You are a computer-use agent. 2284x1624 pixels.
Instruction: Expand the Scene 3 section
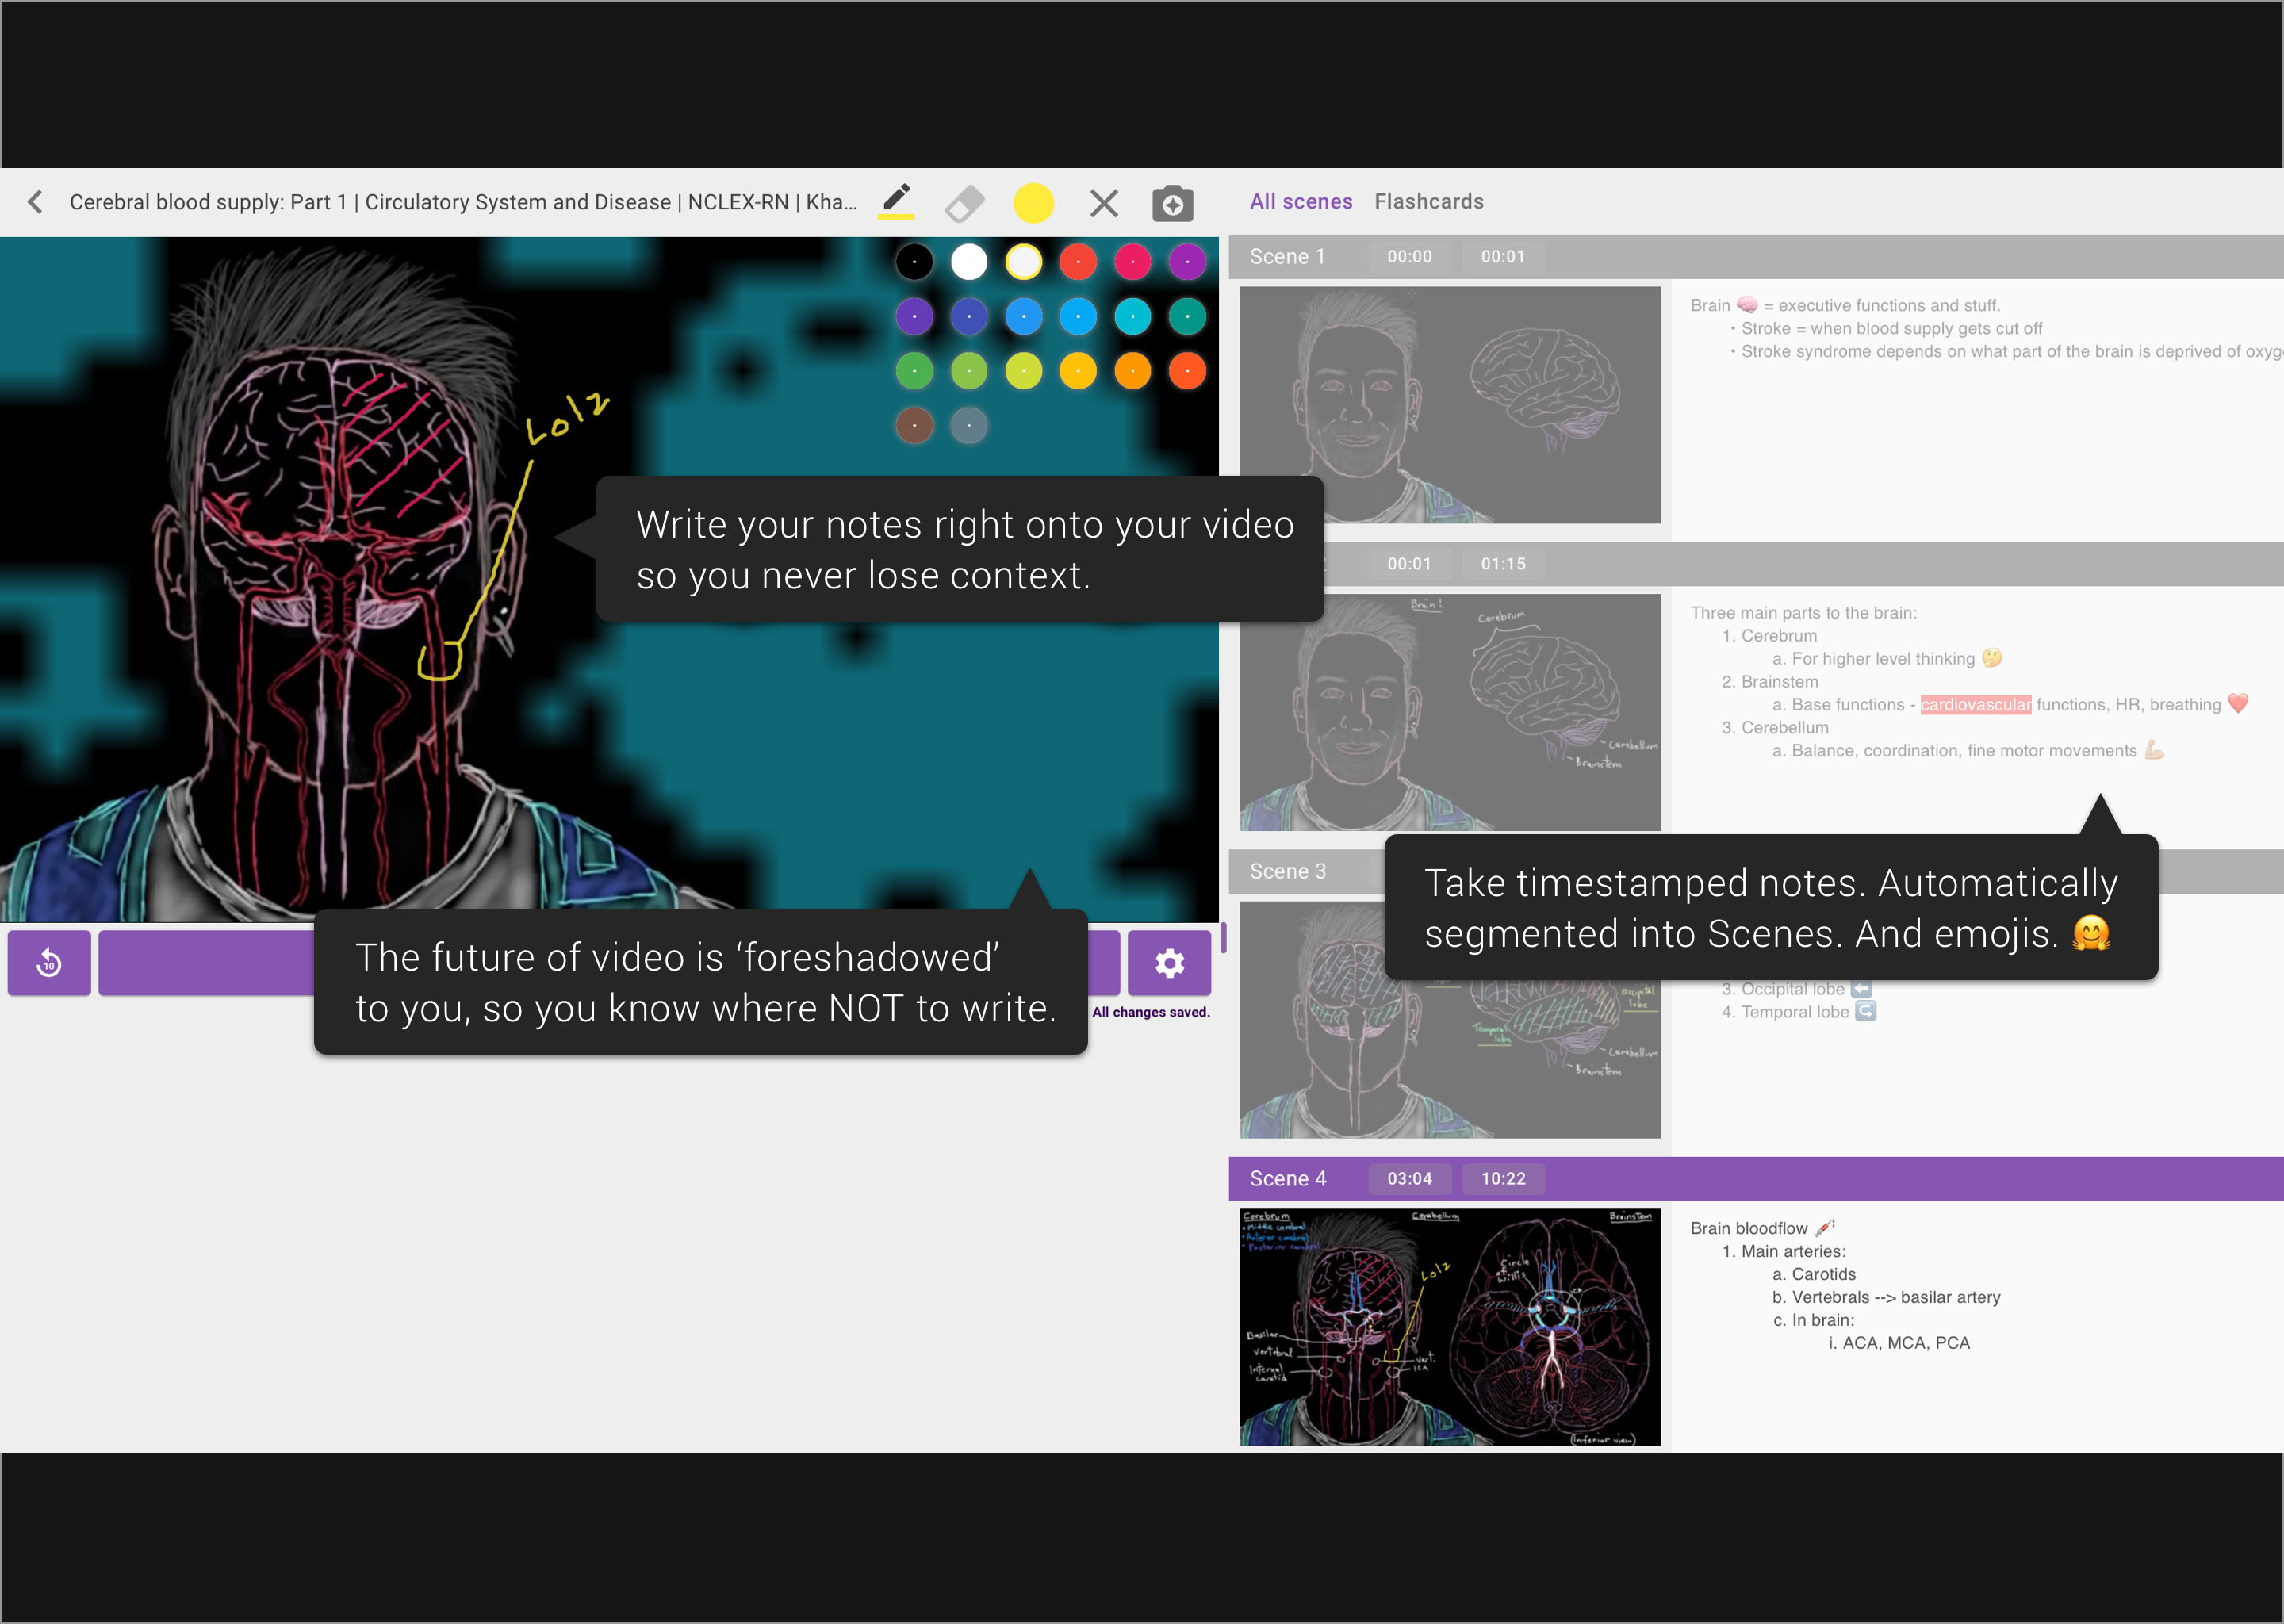click(x=1288, y=871)
